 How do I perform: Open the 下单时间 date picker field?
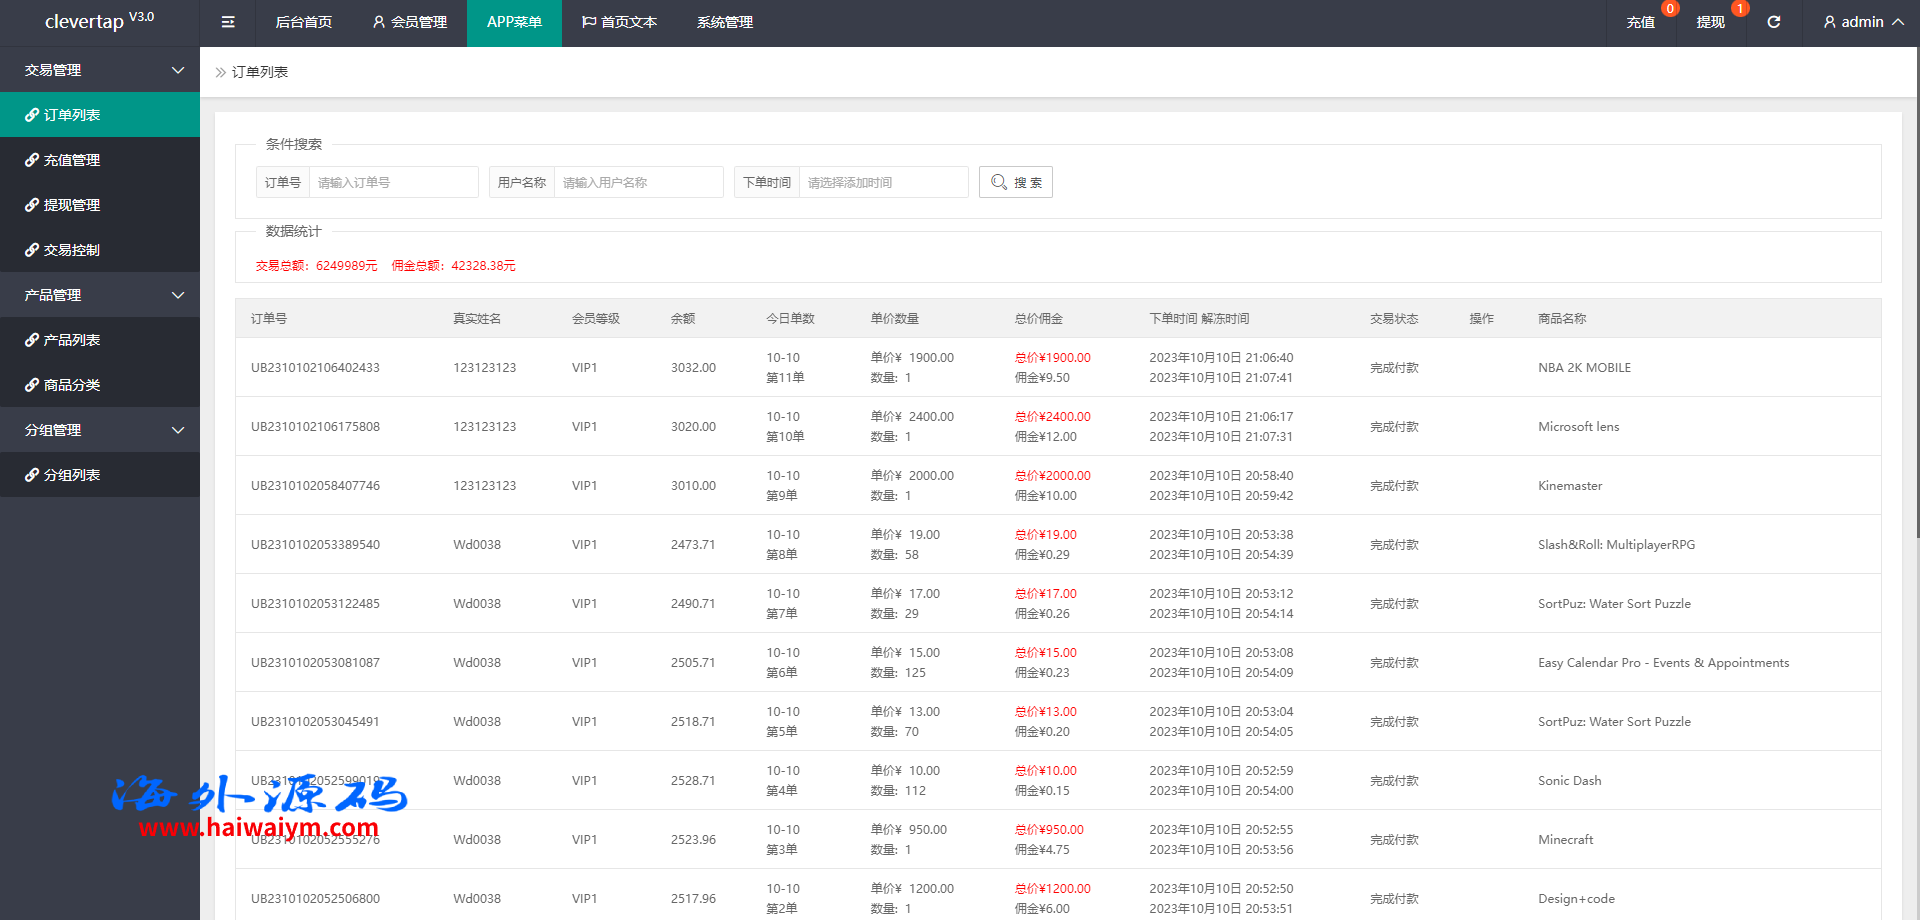[883, 182]
